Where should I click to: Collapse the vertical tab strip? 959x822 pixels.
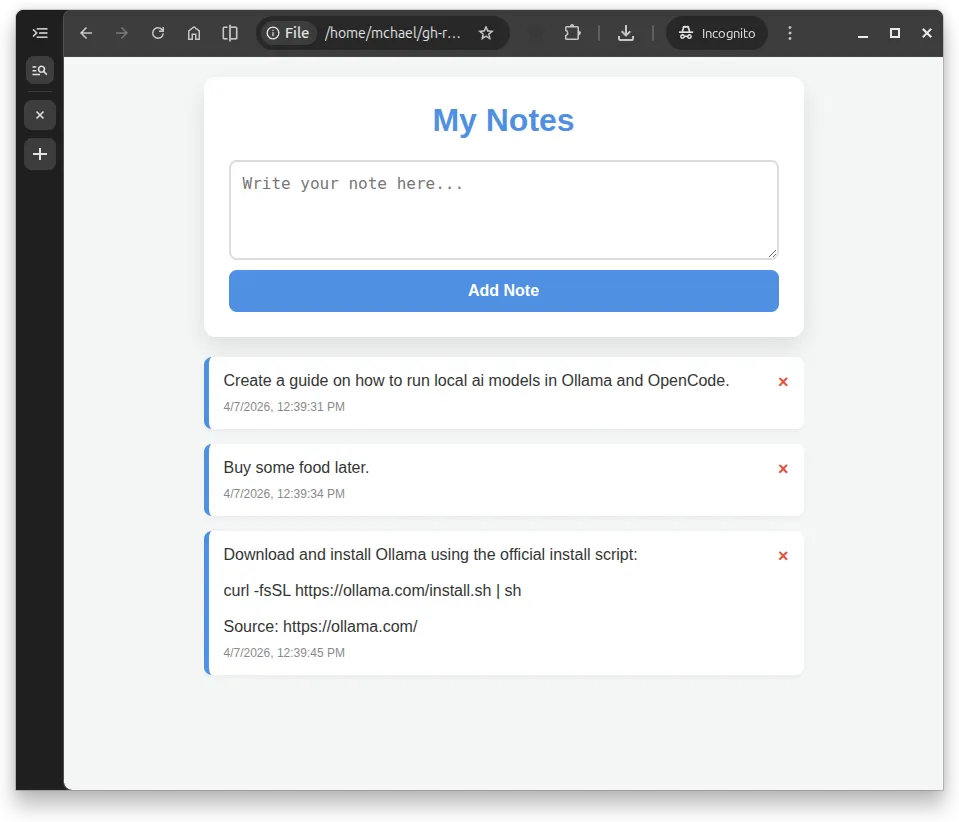(x=40, y=33)
